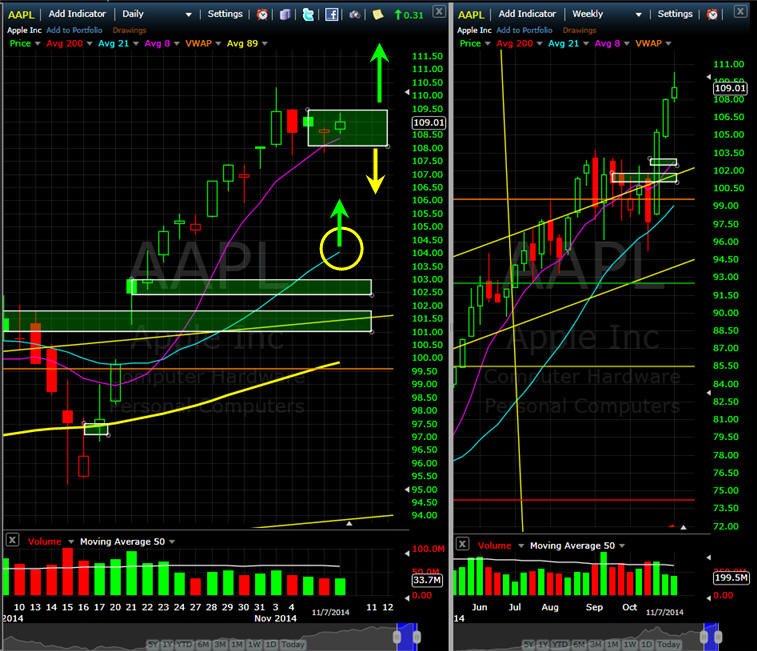This screenshot has height=651, width=757.
Task: Select the 5Y range in Daily chart
Action: (153, 644)
